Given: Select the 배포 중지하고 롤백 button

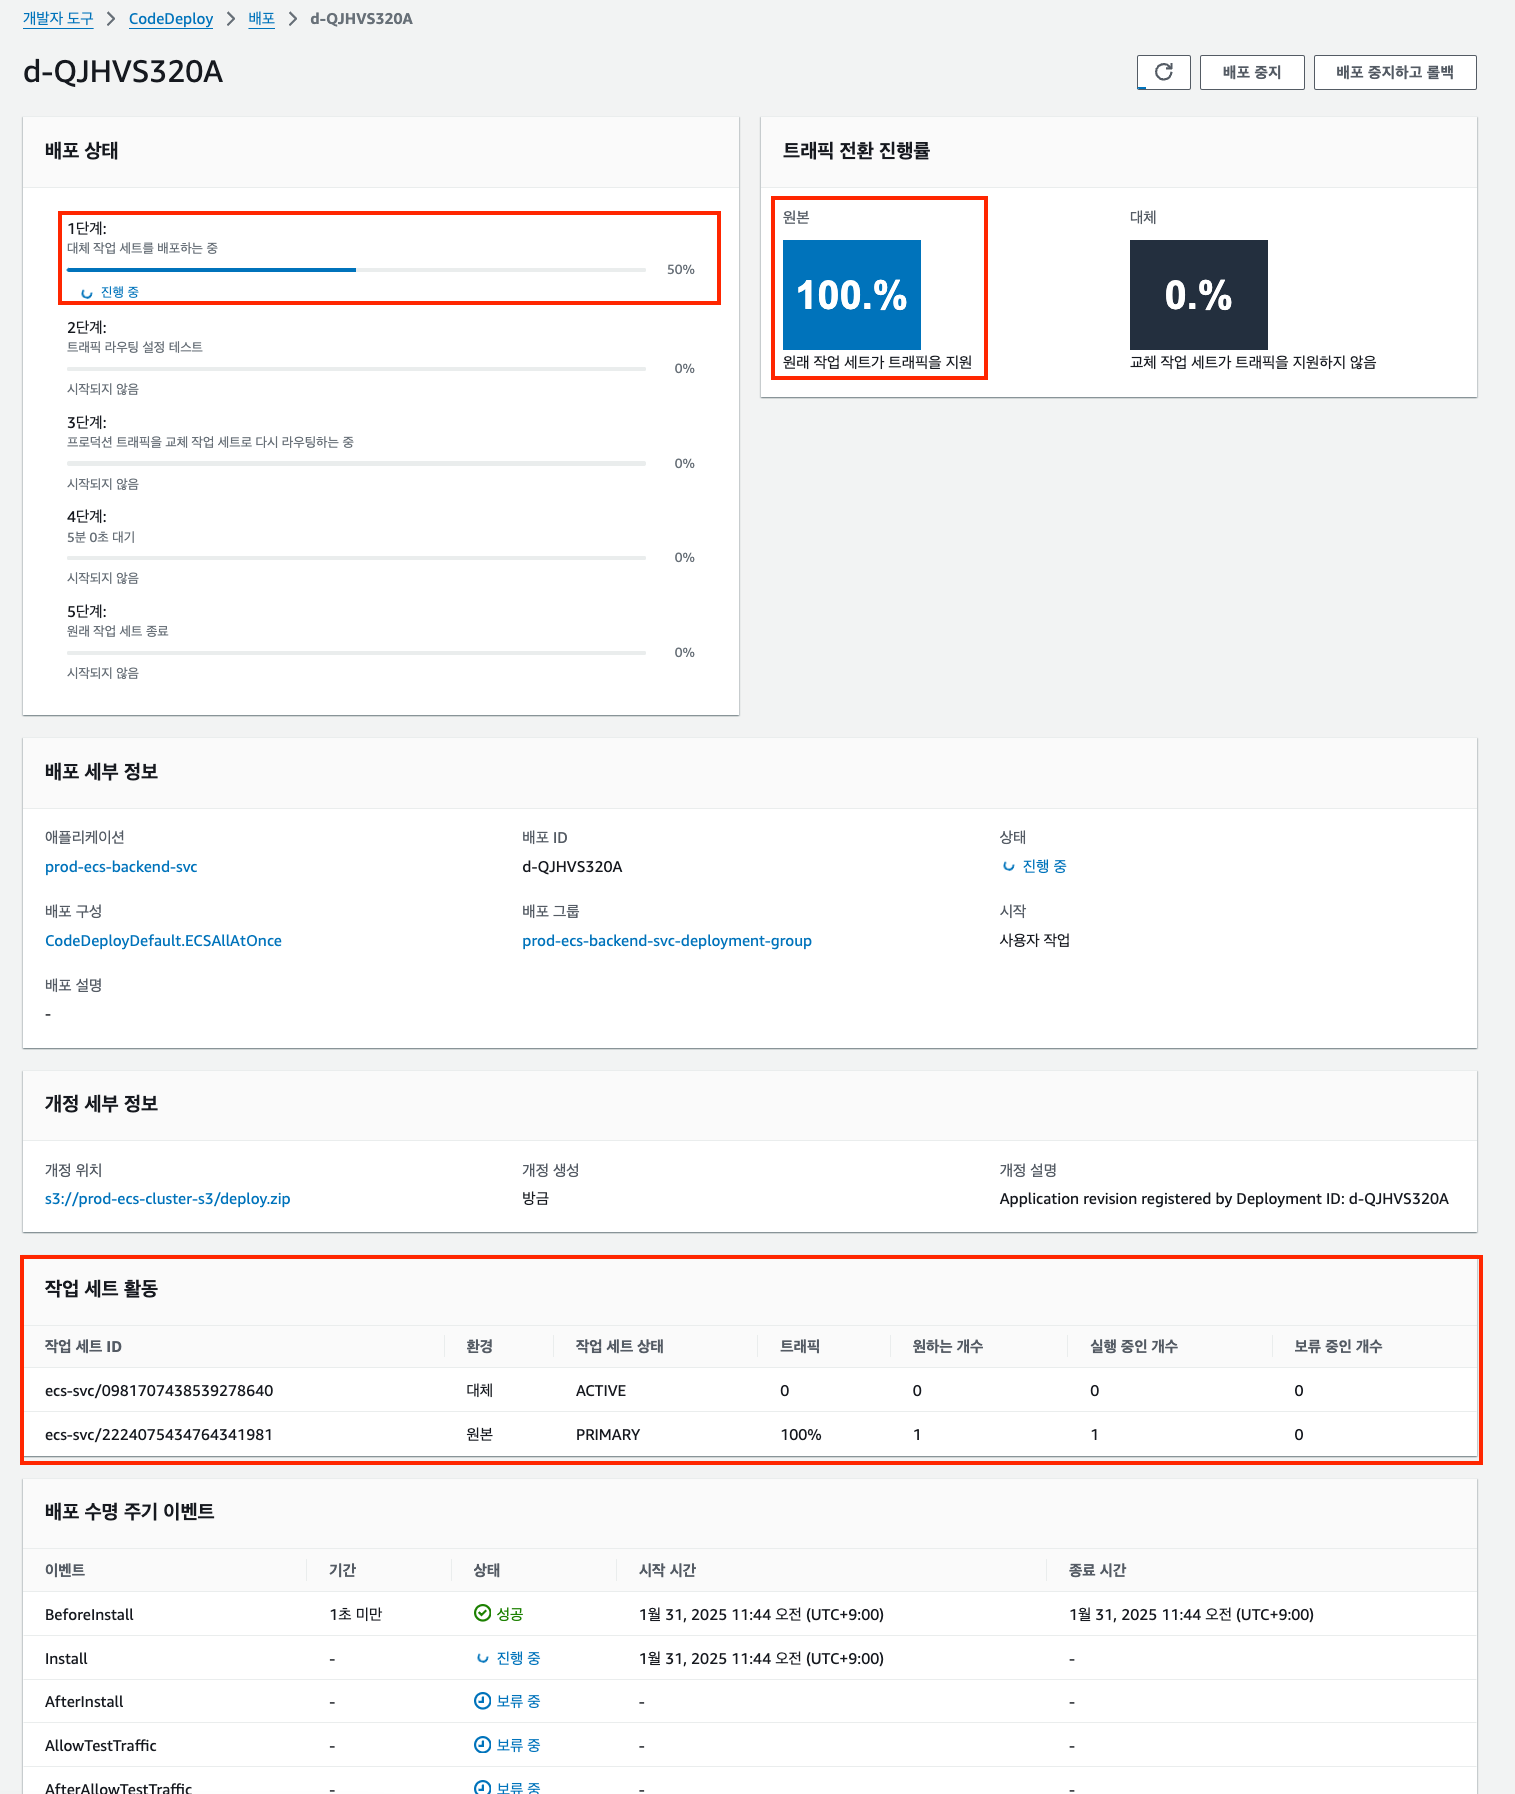Looking at the screenshot, I should [1395, 72].
